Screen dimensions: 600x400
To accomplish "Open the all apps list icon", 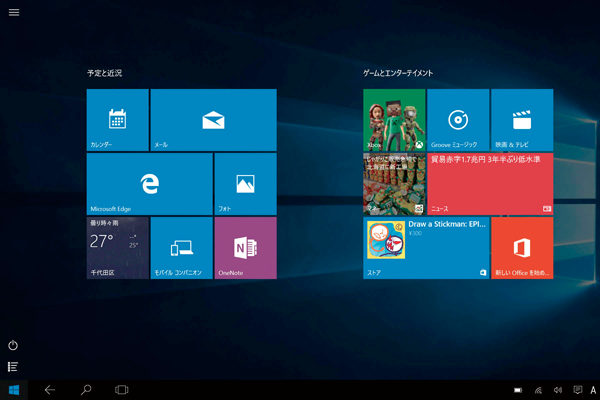I will pyautogui.click(x=13, y=367).
